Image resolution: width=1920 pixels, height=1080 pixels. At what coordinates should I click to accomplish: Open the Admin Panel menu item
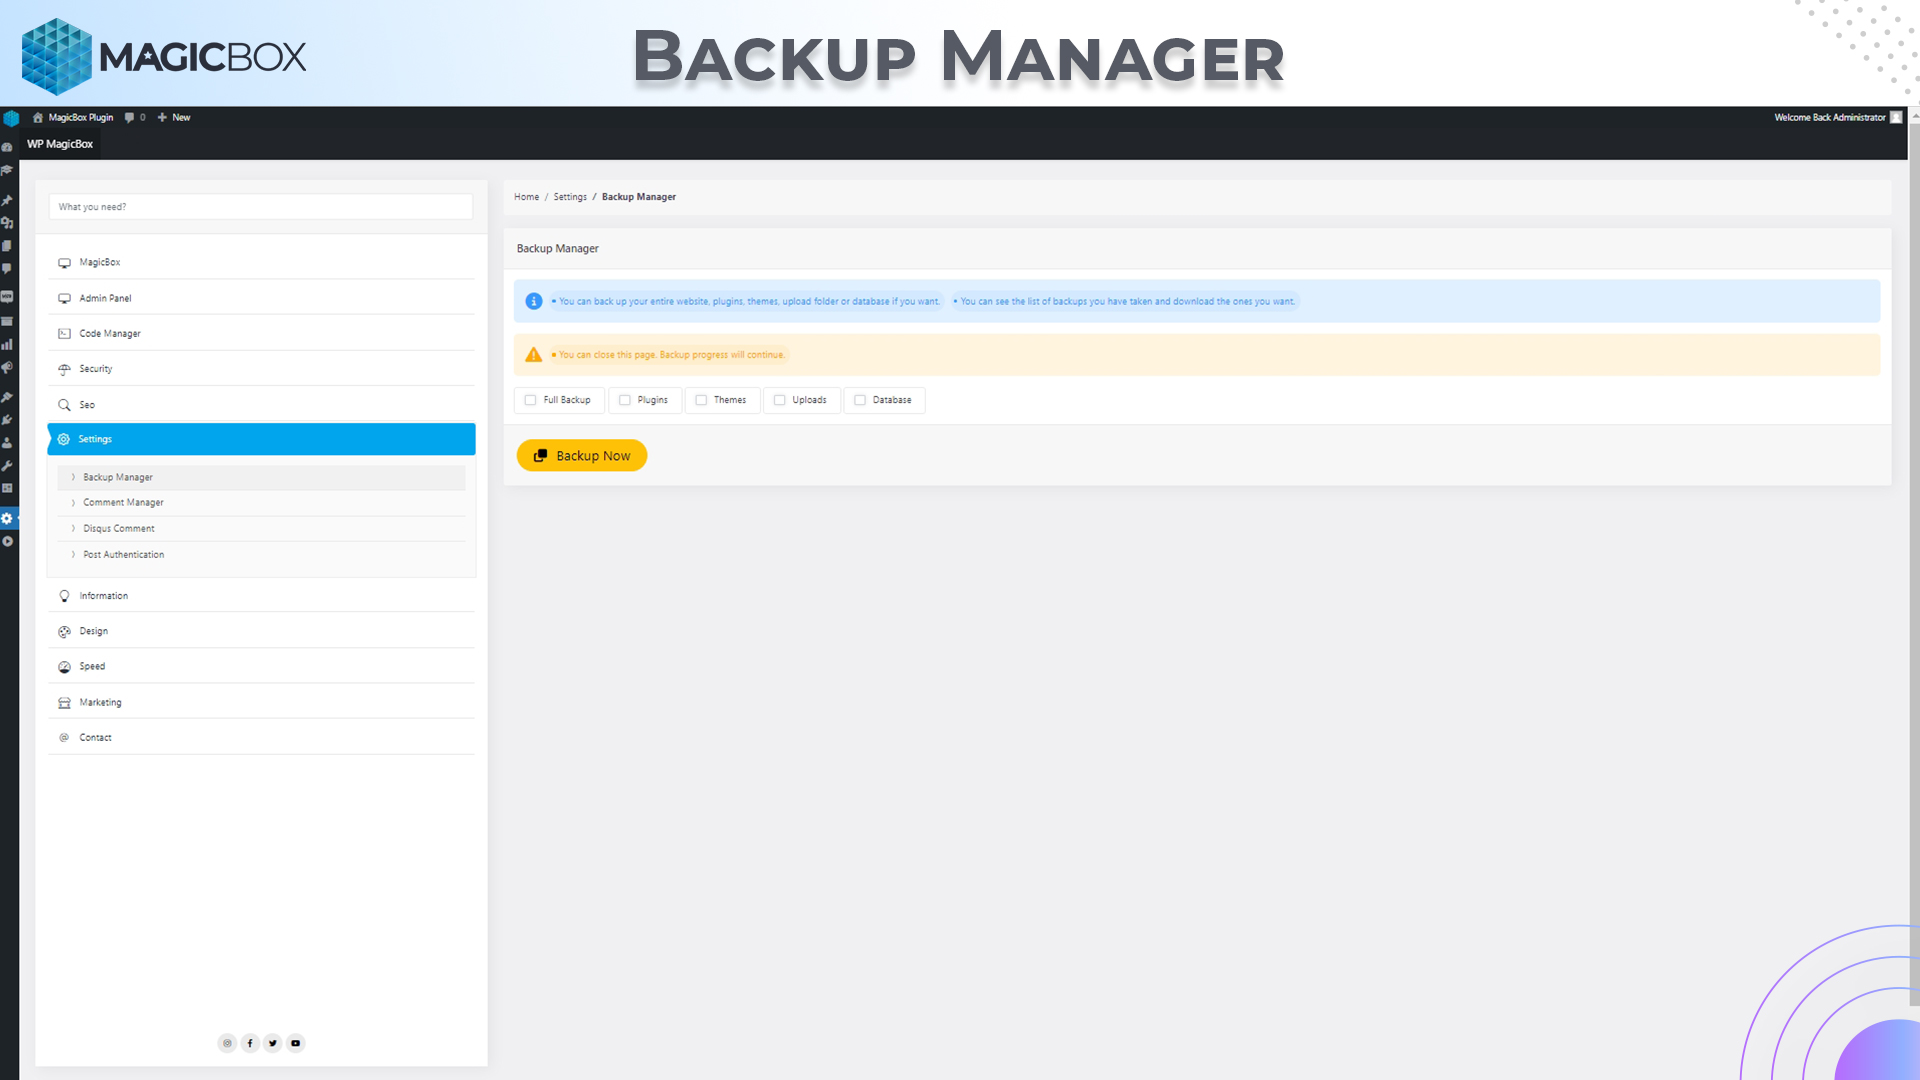click(x=261, y=298)
